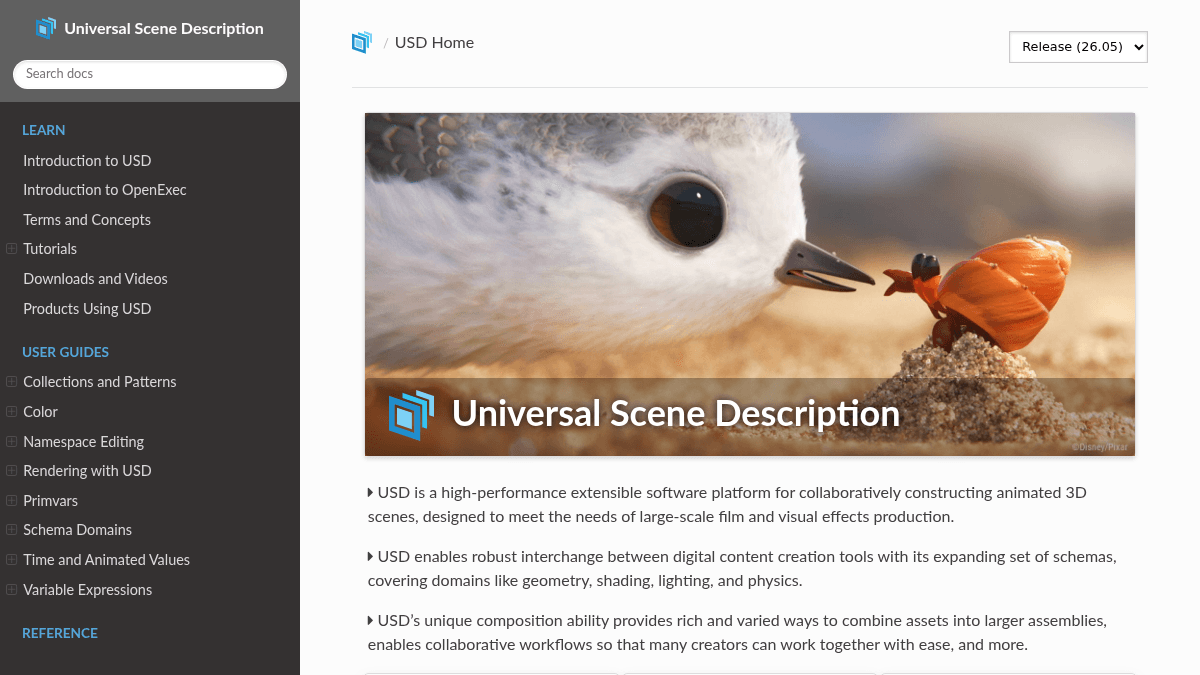Click the LEARN section heading
Screen dimensions: 1200x675
(44, 130)
